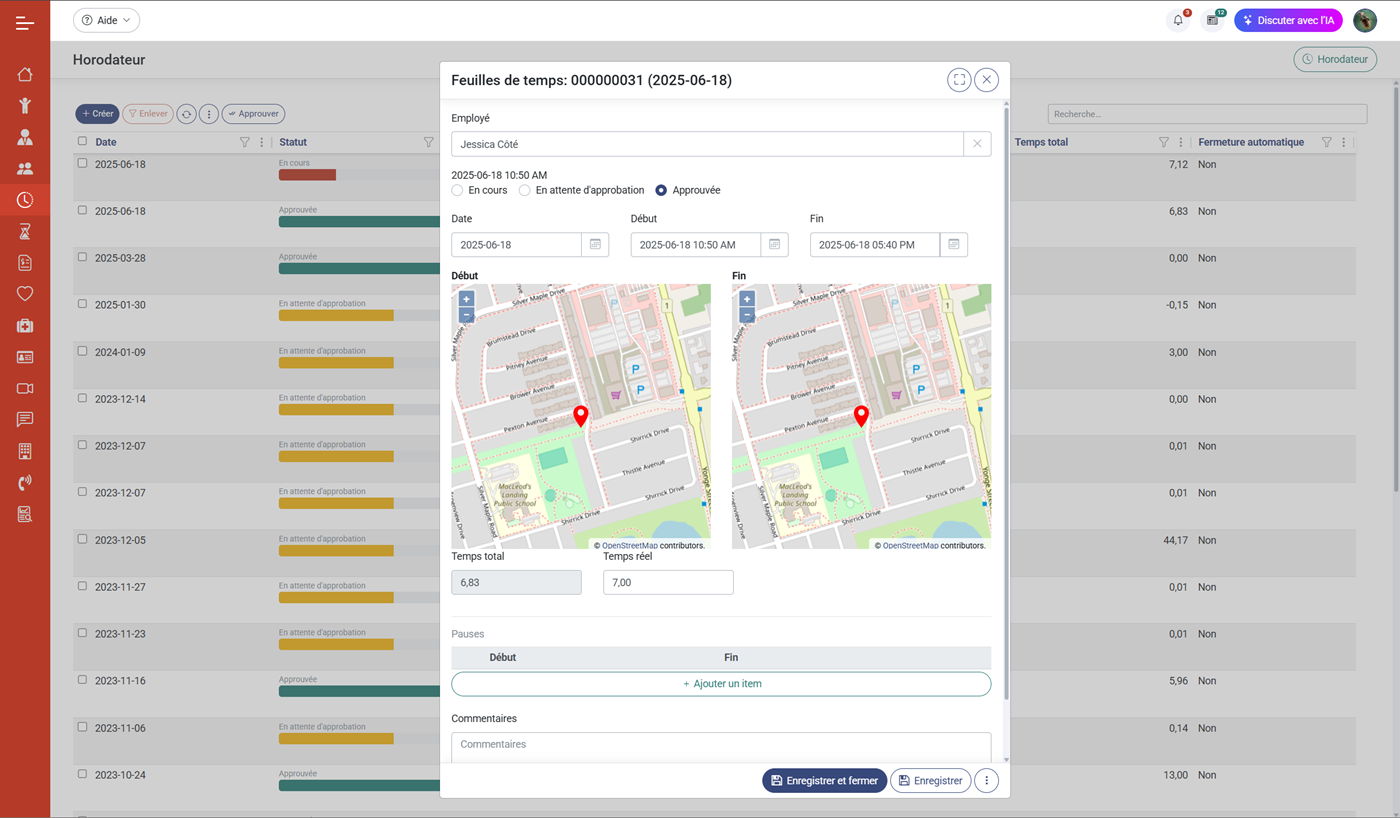Open the Date field calendar picker

click(595, 244)
